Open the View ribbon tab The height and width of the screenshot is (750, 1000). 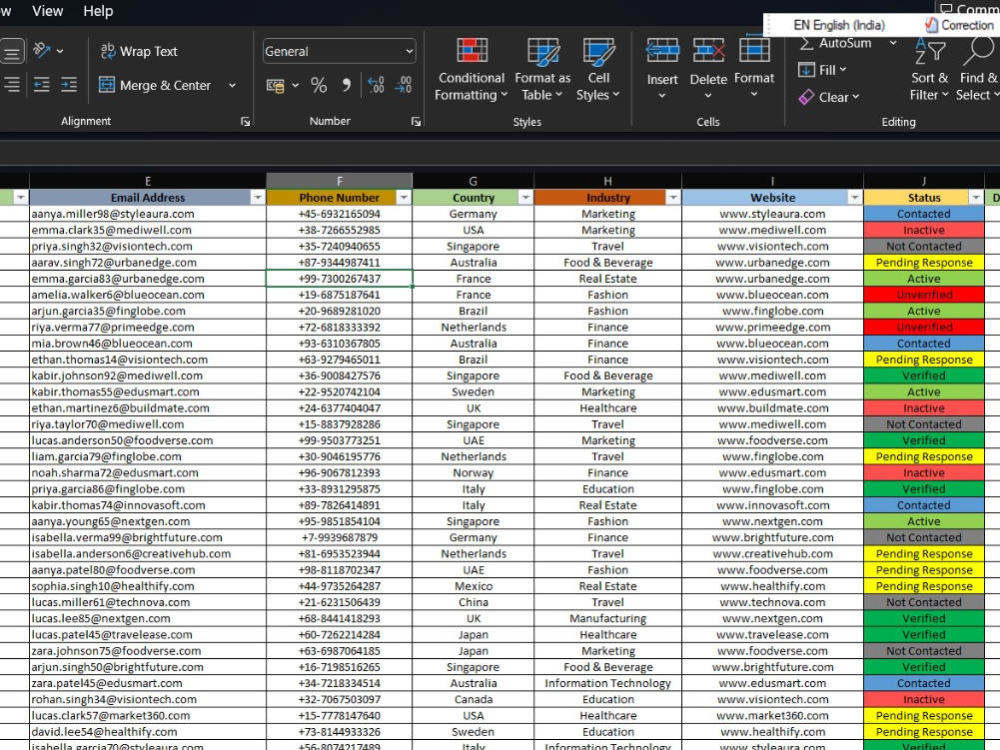pos(48,11)
